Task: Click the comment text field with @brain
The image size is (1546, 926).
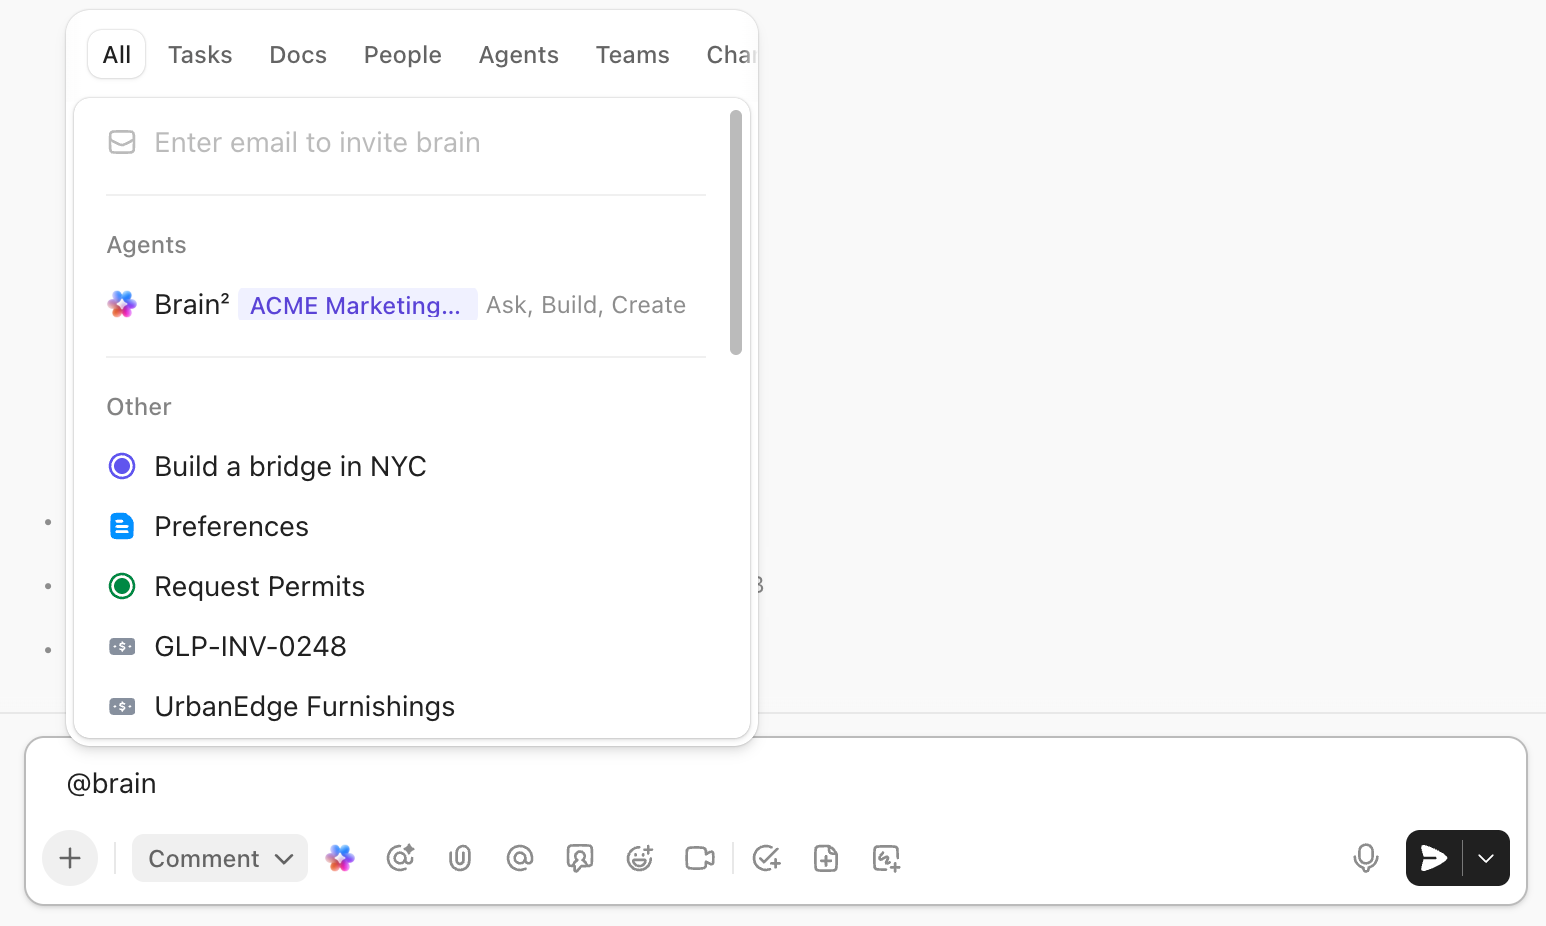Action: [x=775, y=784]
